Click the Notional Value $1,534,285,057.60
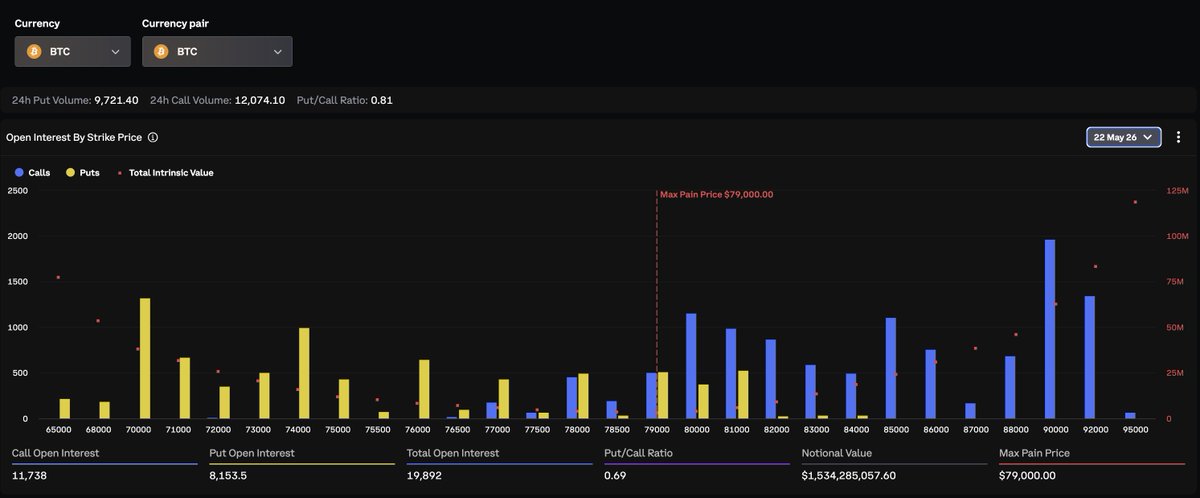 point(849,475)
